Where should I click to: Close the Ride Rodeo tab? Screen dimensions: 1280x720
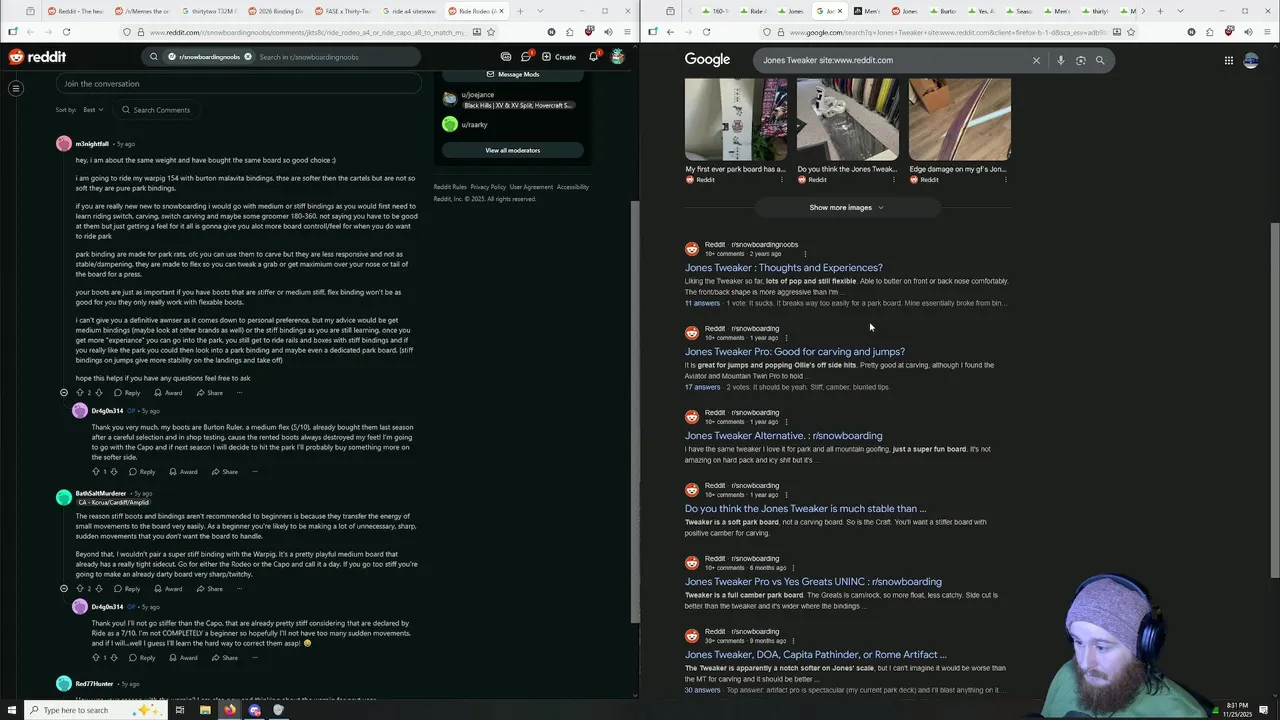point(502,11)
